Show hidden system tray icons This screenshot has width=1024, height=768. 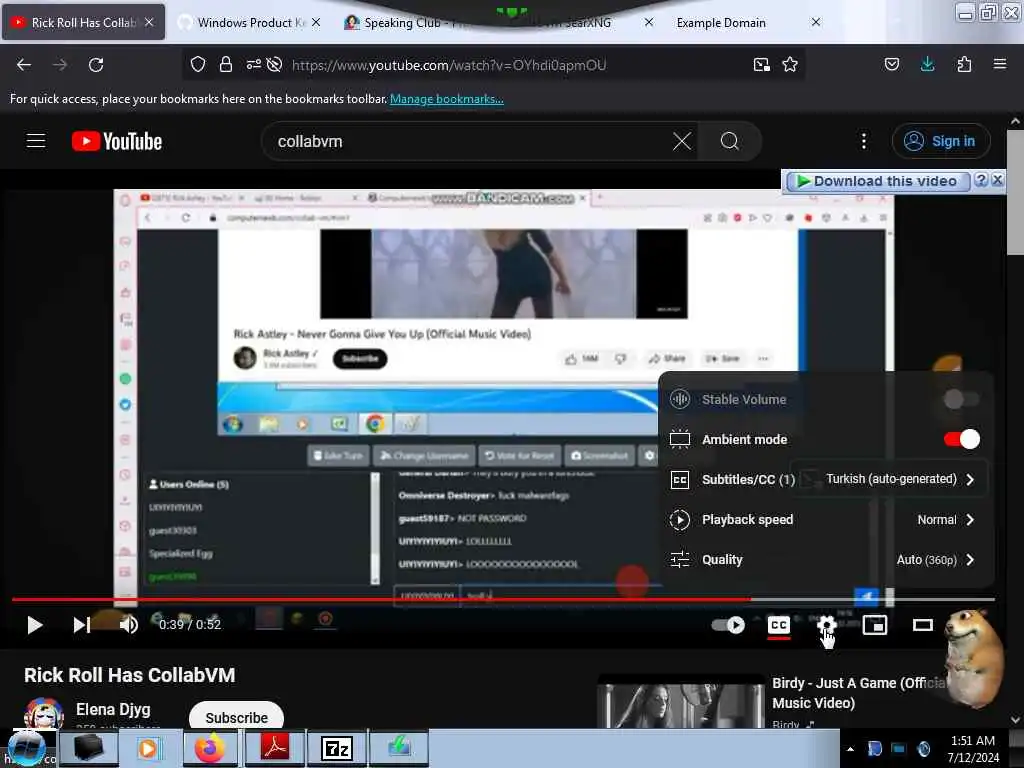(x=850, y=749)
